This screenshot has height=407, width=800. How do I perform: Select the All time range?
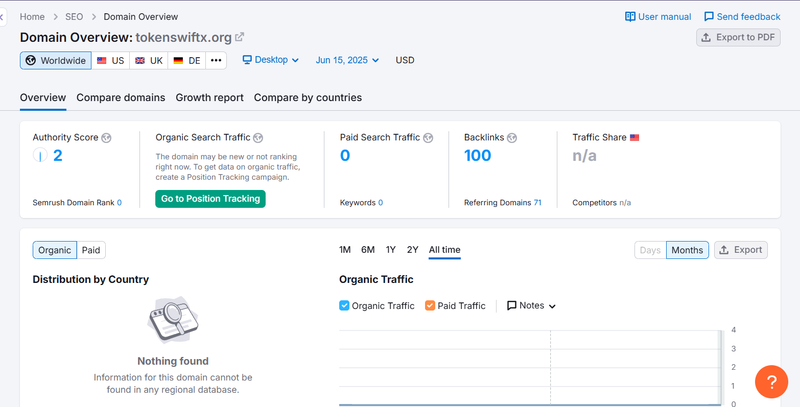[x=444, y=249]
